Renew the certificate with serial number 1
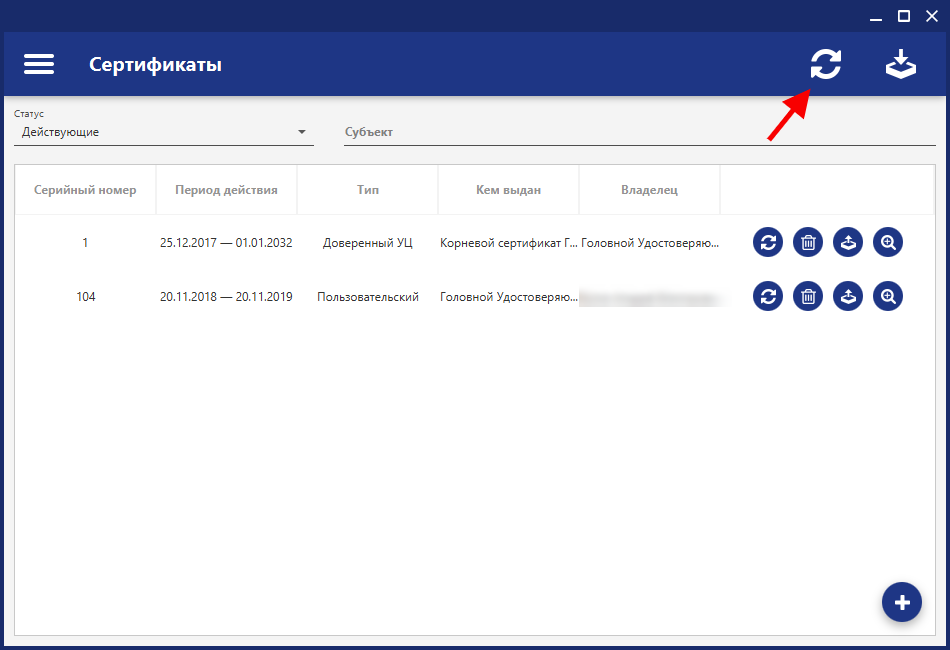The width and height of the screenshot is (950, 650). pyautogui.click(x=768, y=242)
